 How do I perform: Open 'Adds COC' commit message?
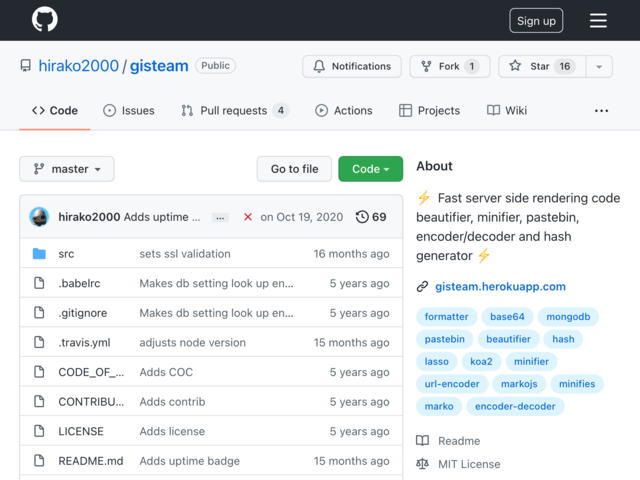click(166, 372)
